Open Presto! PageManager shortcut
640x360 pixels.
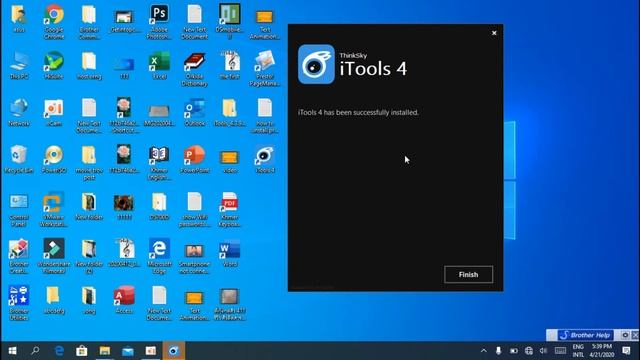pos(264,69)
